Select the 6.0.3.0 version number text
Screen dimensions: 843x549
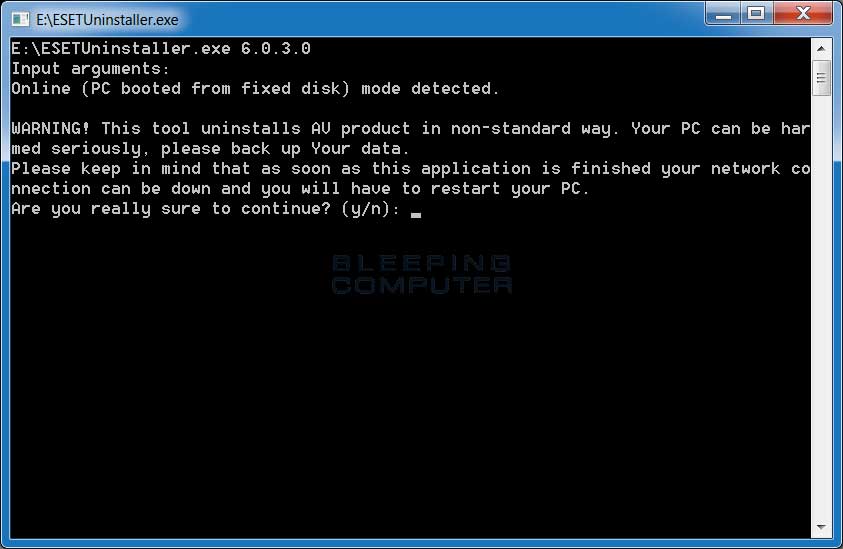[276, 48]
